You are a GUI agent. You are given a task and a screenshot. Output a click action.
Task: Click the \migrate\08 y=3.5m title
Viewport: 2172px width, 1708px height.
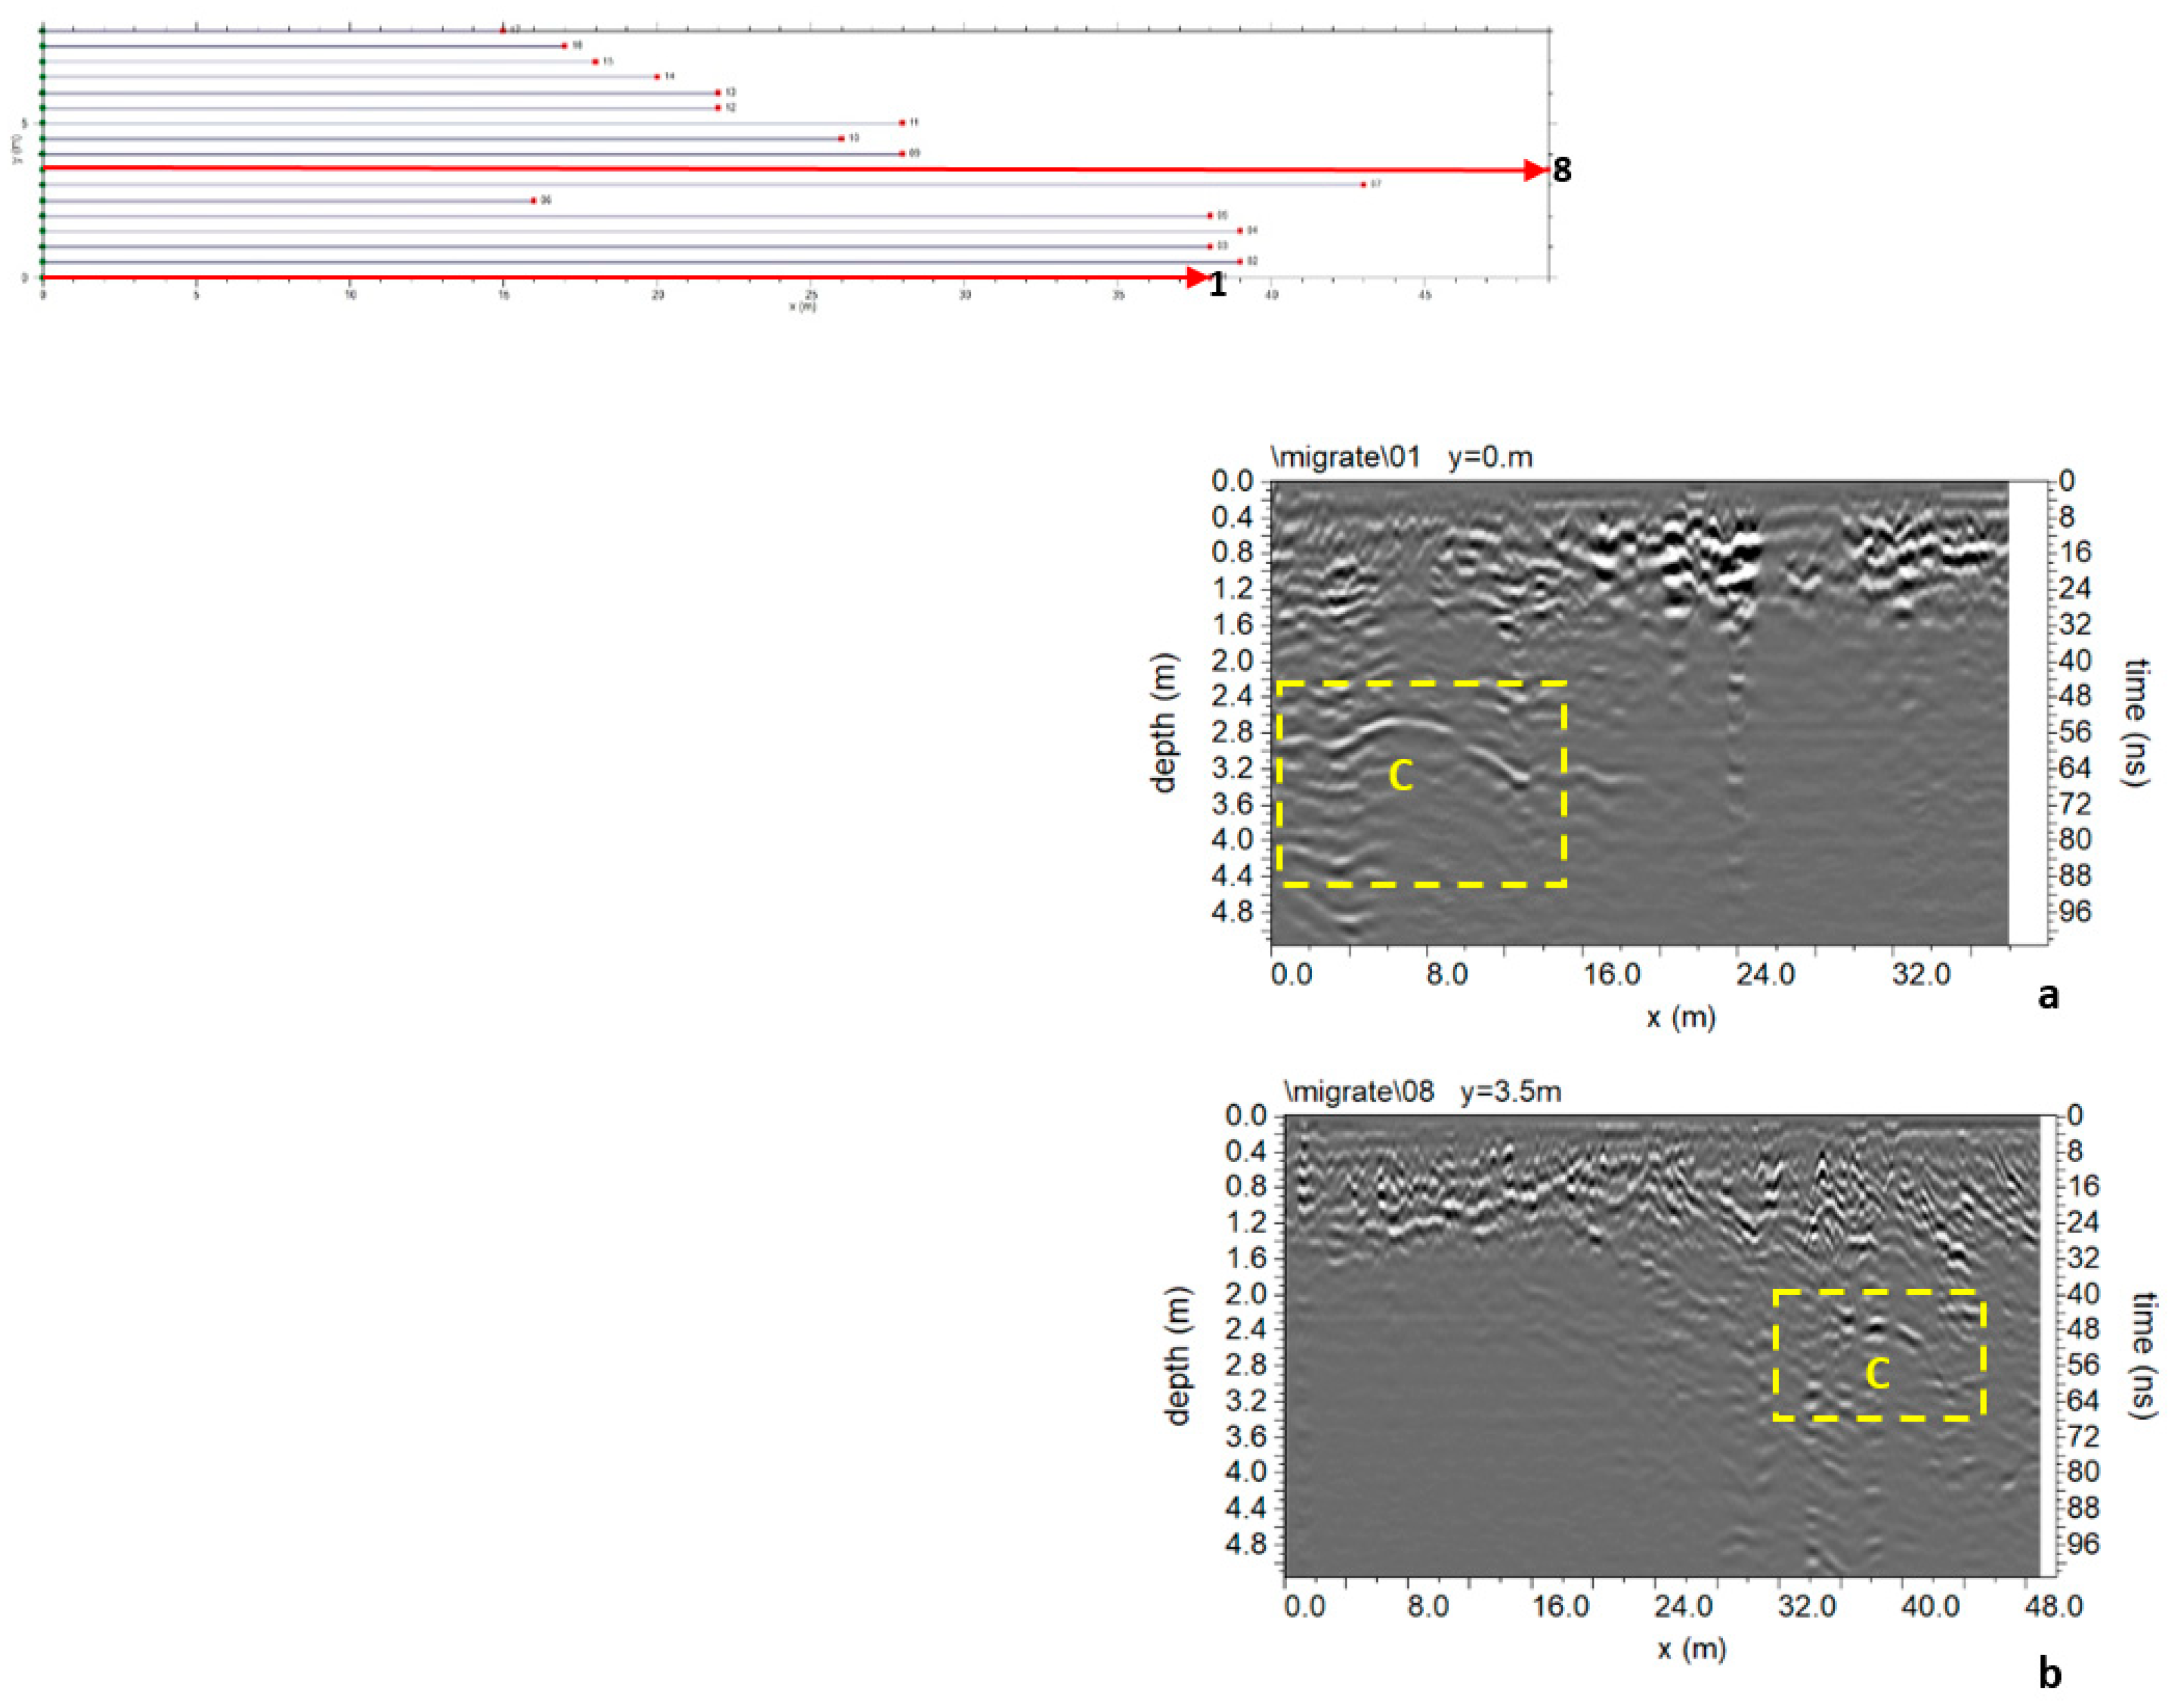tap(1422, 1092)
